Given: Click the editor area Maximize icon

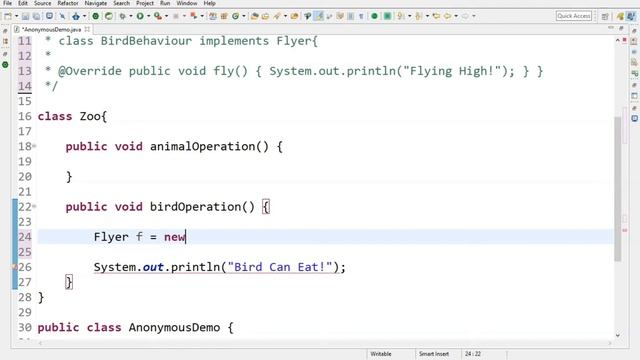Looking at the screenshot, I should [x=621, y=28].
